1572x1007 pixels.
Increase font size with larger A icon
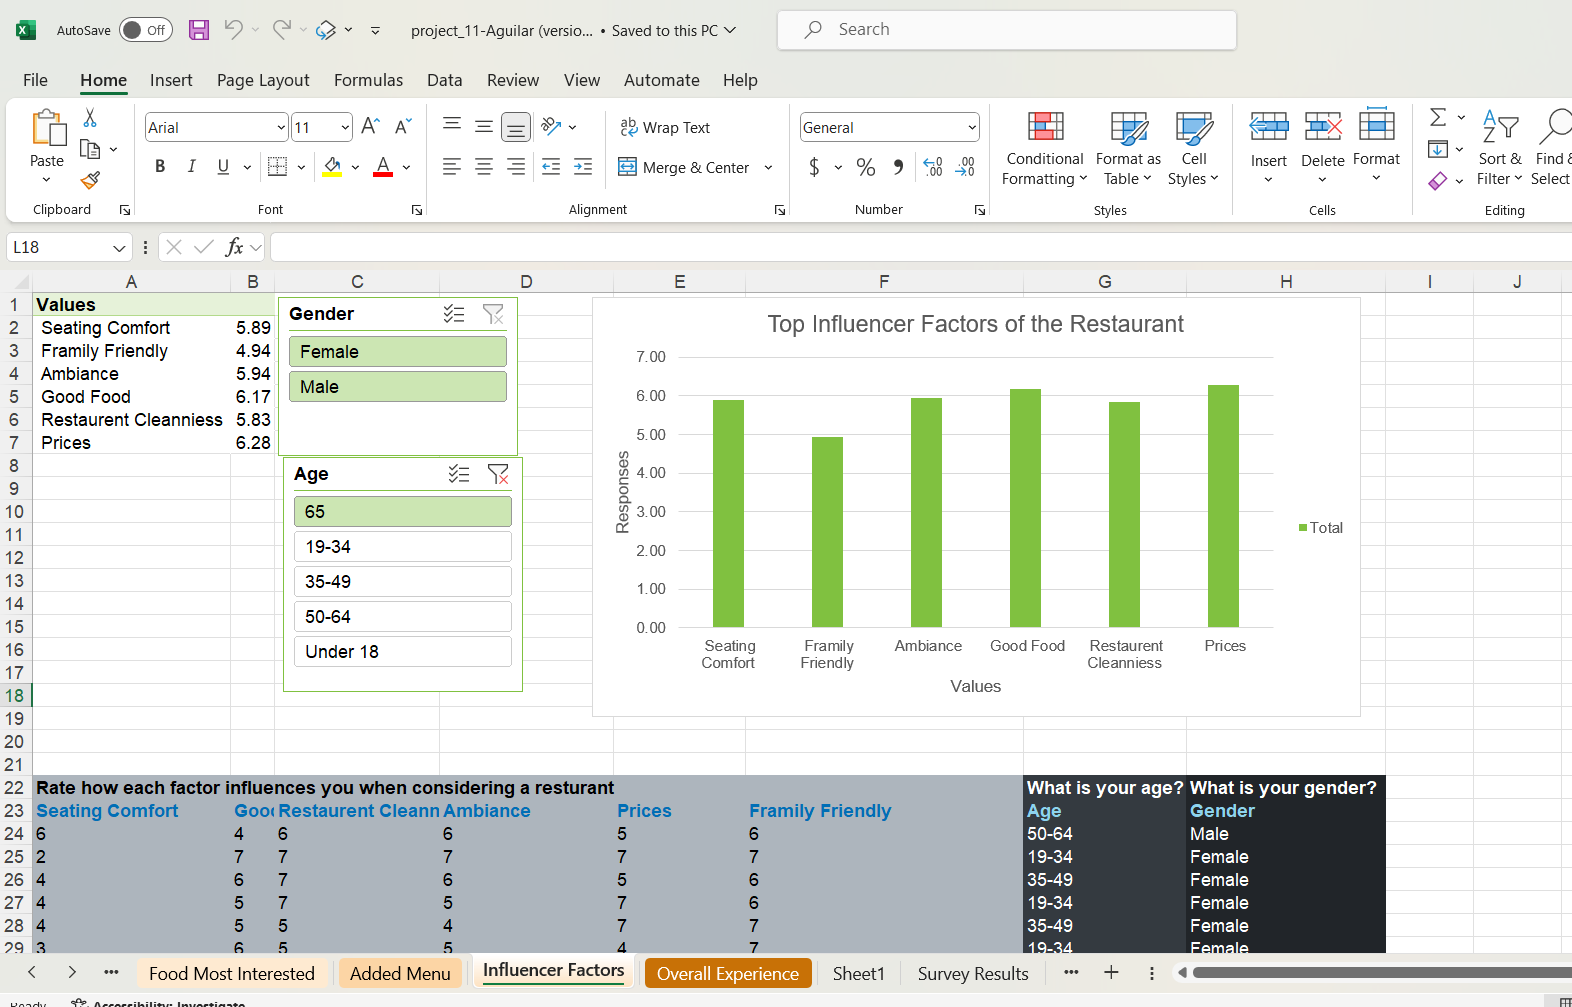point(370,126)
